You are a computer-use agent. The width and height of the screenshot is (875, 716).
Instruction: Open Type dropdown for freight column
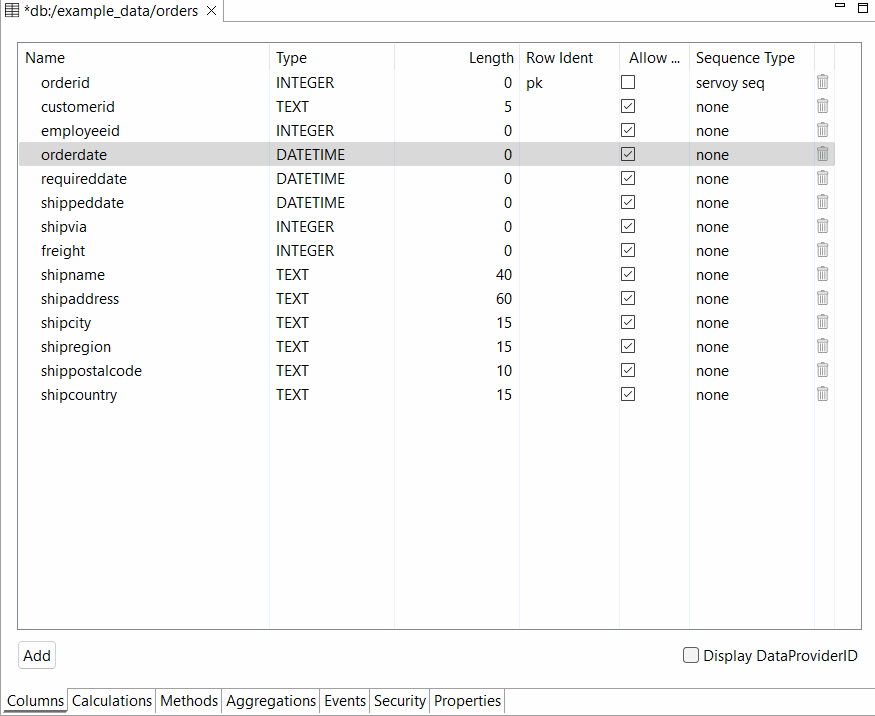(330, 251)
